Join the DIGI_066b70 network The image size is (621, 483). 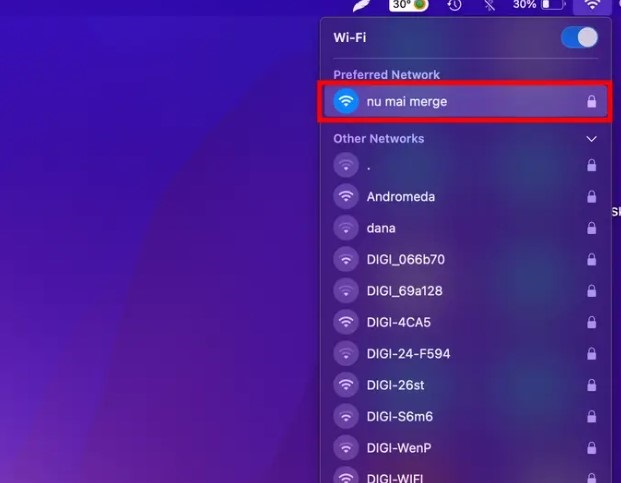465,259
